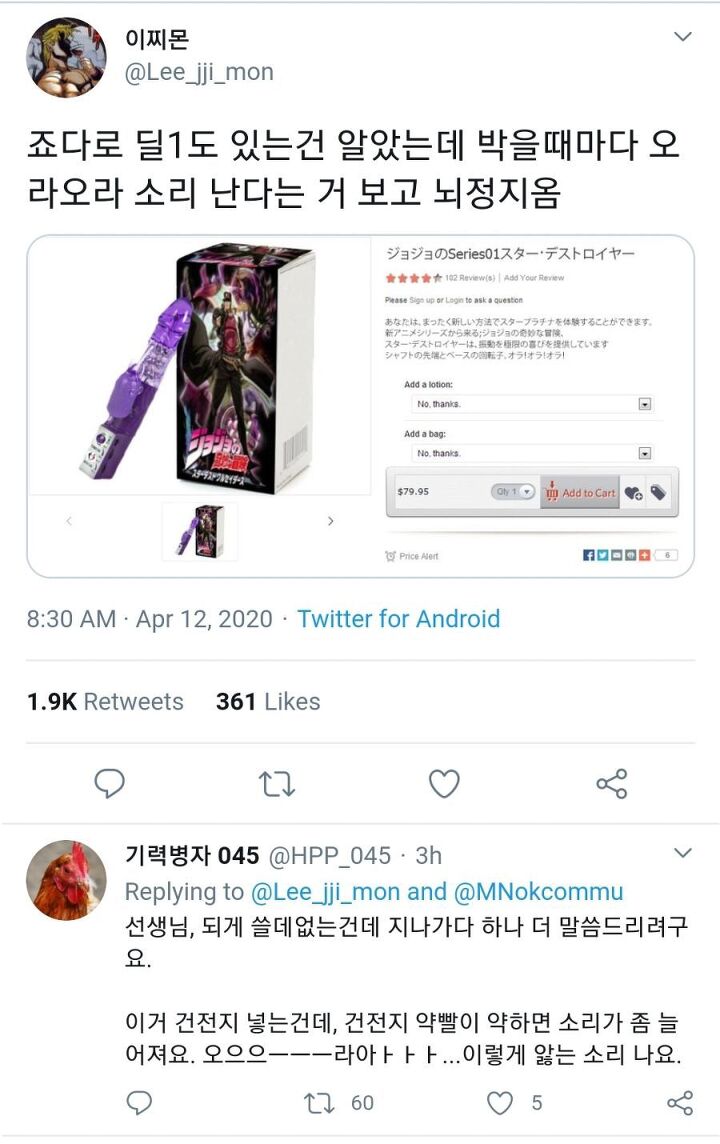720x1144 pixels.
Task: Follow the Twitter for Android link
Action: point(398,619)
